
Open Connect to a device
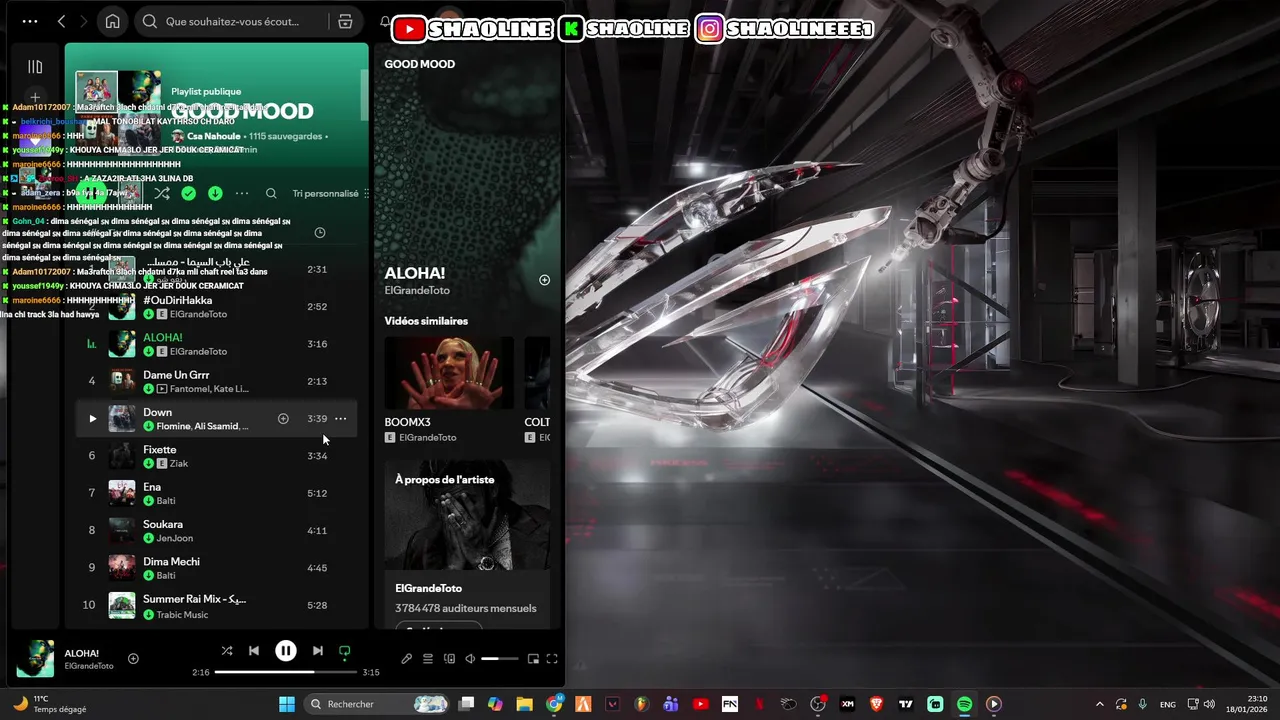click(x=449, y=659)
